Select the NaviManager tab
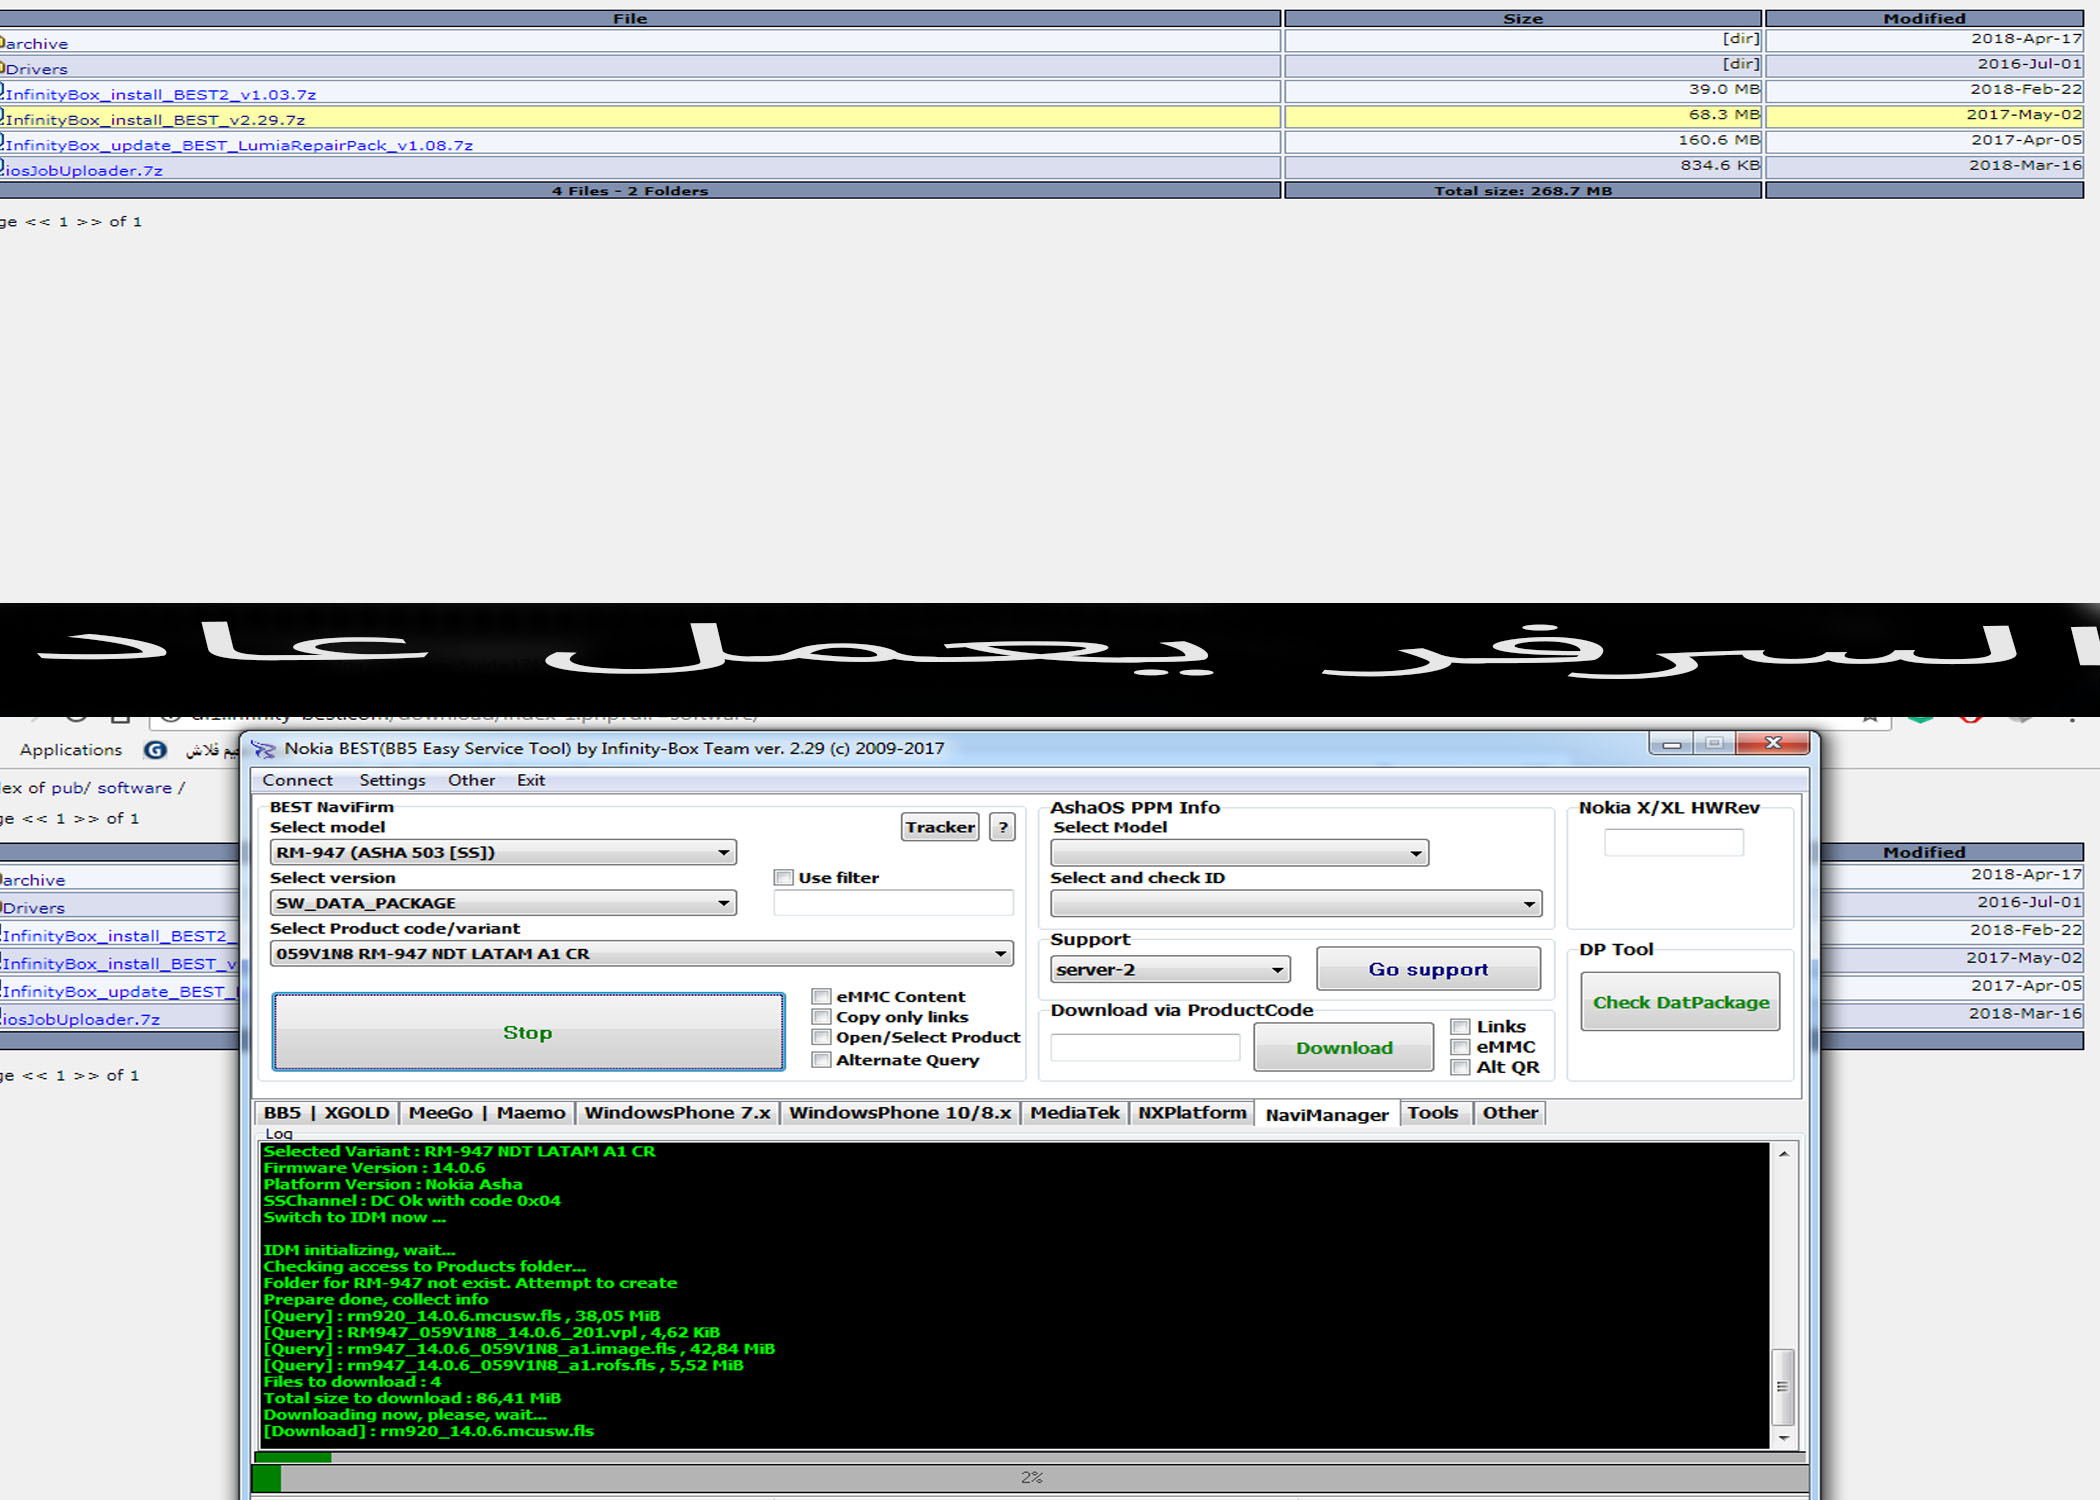Image resolution: width=2100 pixels, height=1500 pixels. point(1327,1114)
